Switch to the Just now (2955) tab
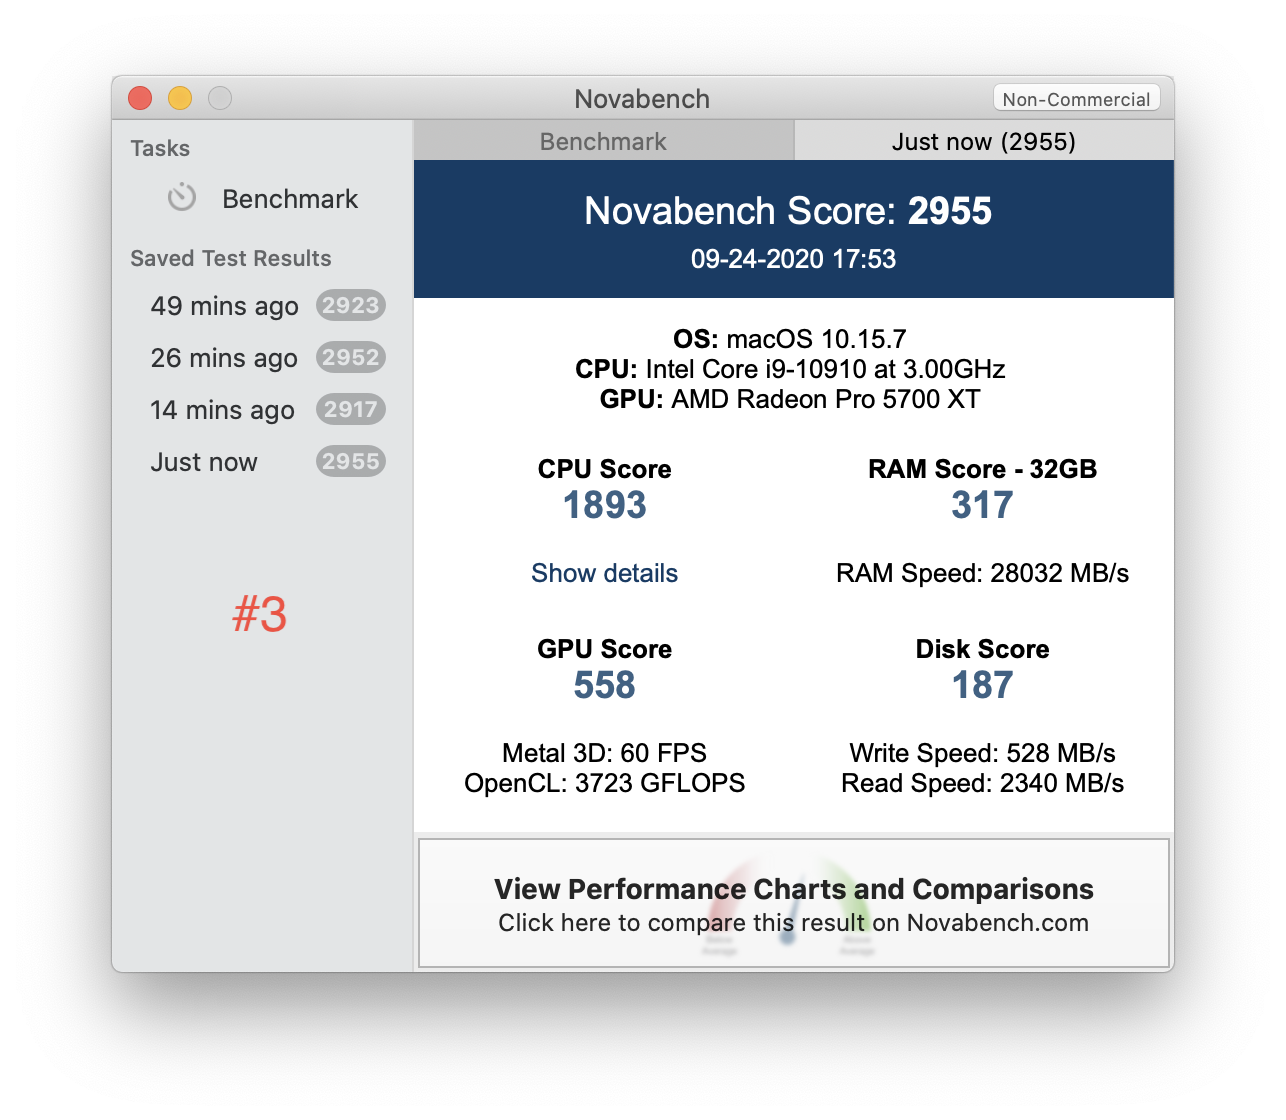The height and width of the screenshot is (1120, 1286). tap(984, 141)
